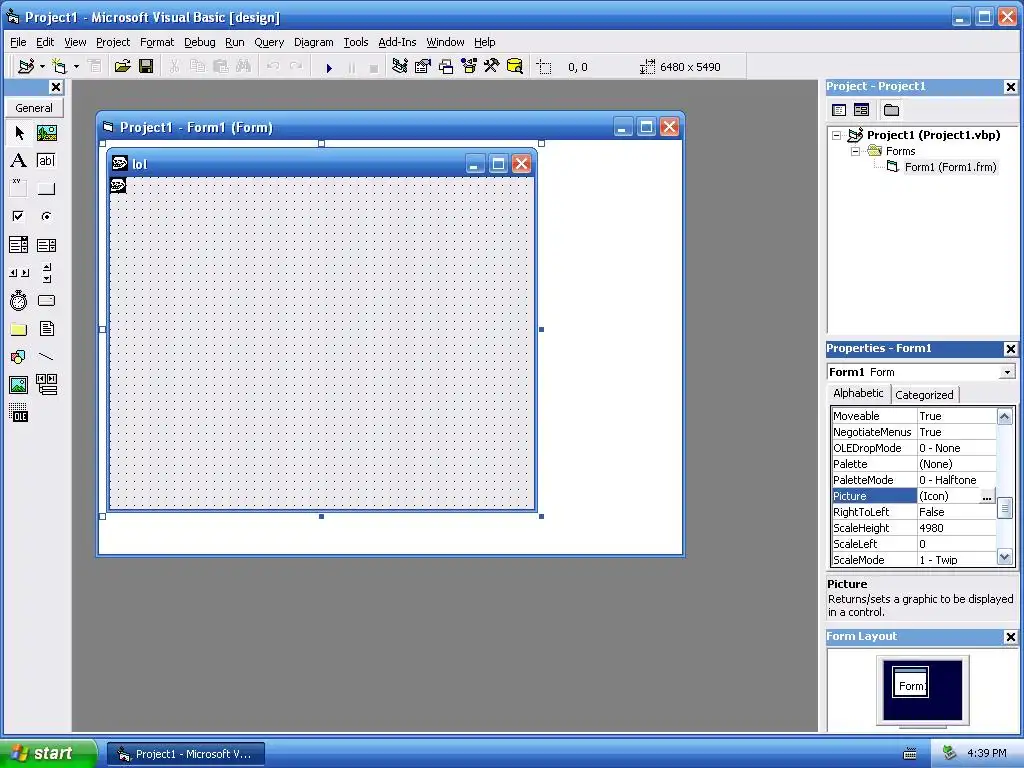Click the Open Project toolbar icon

click(122, 67)
